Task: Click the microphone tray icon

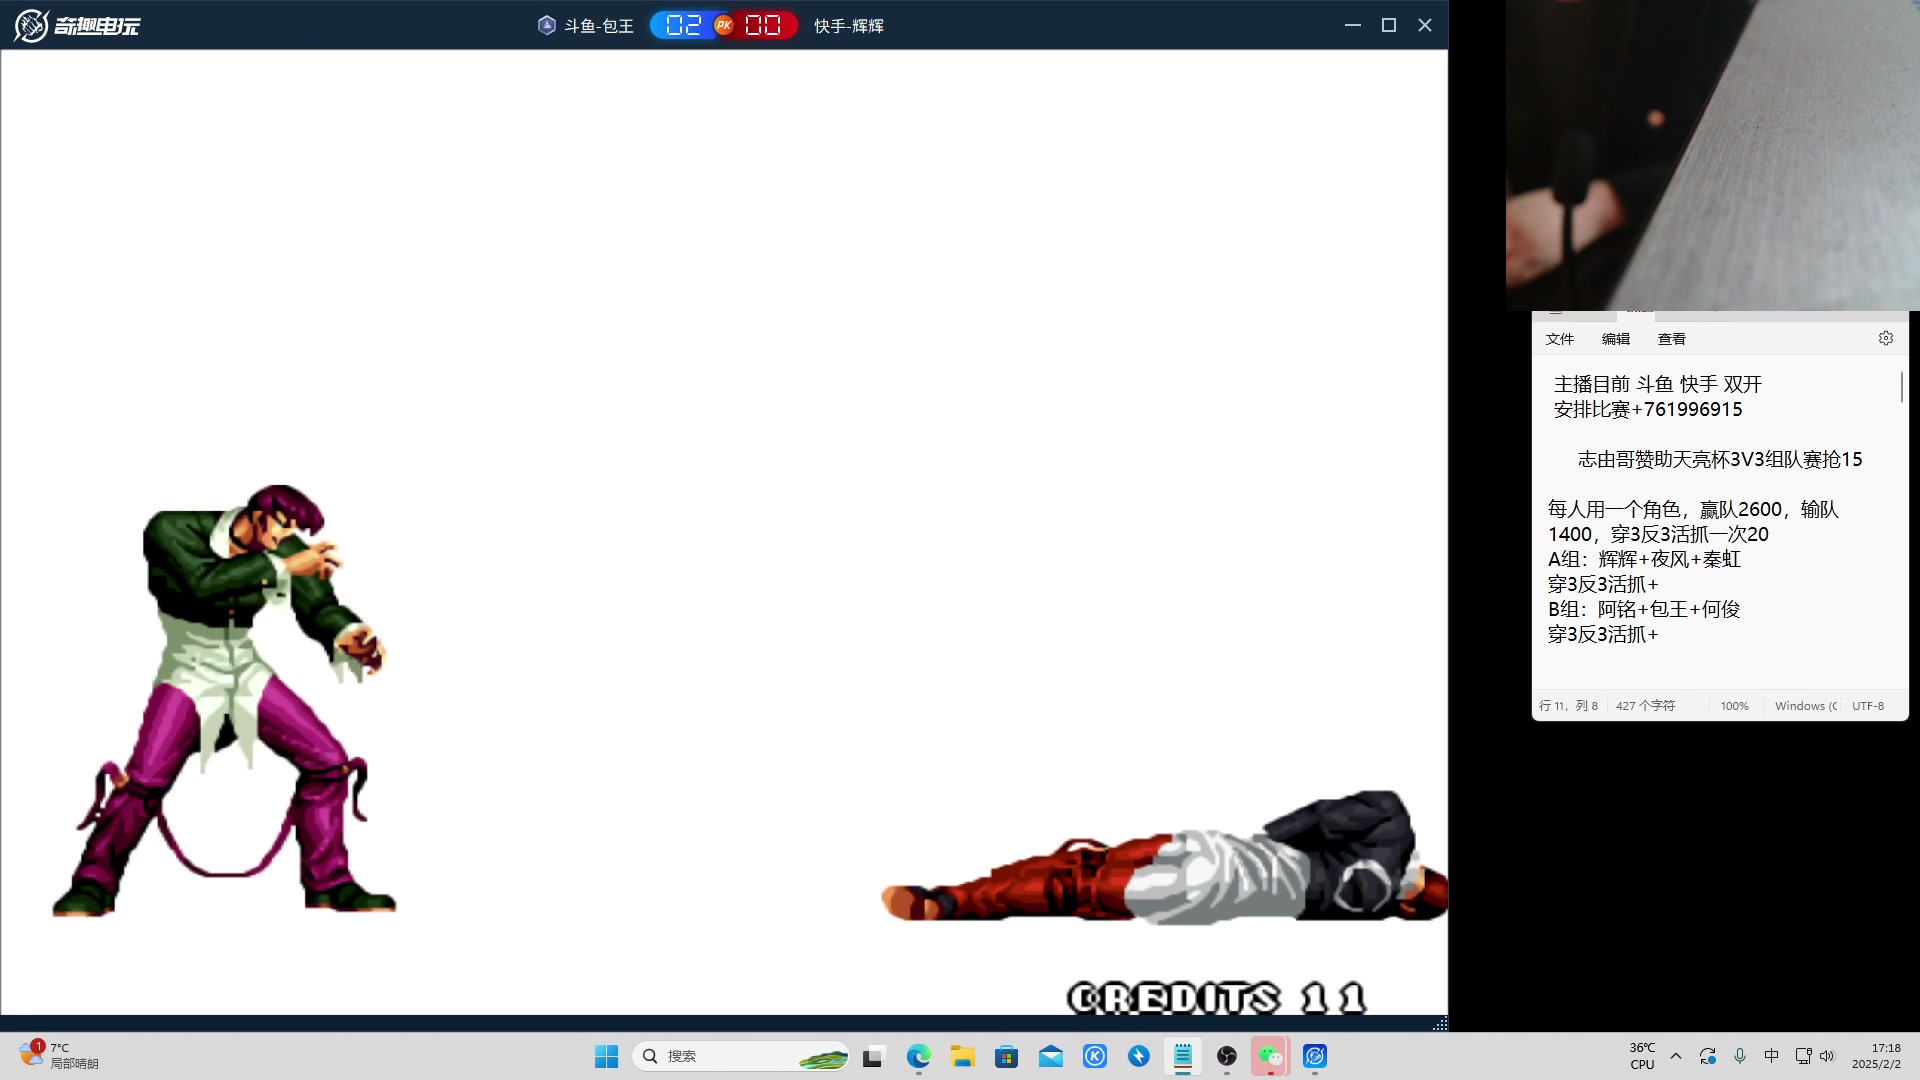Action: tap(1740, 1056)
